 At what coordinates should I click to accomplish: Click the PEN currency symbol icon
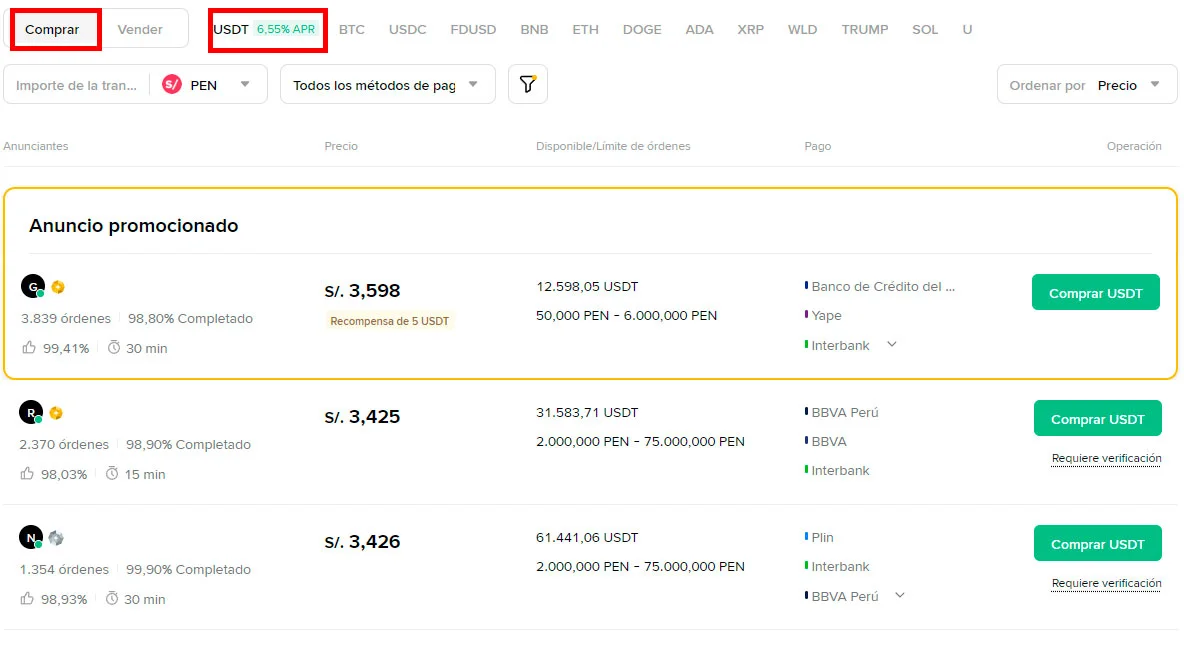172,85
